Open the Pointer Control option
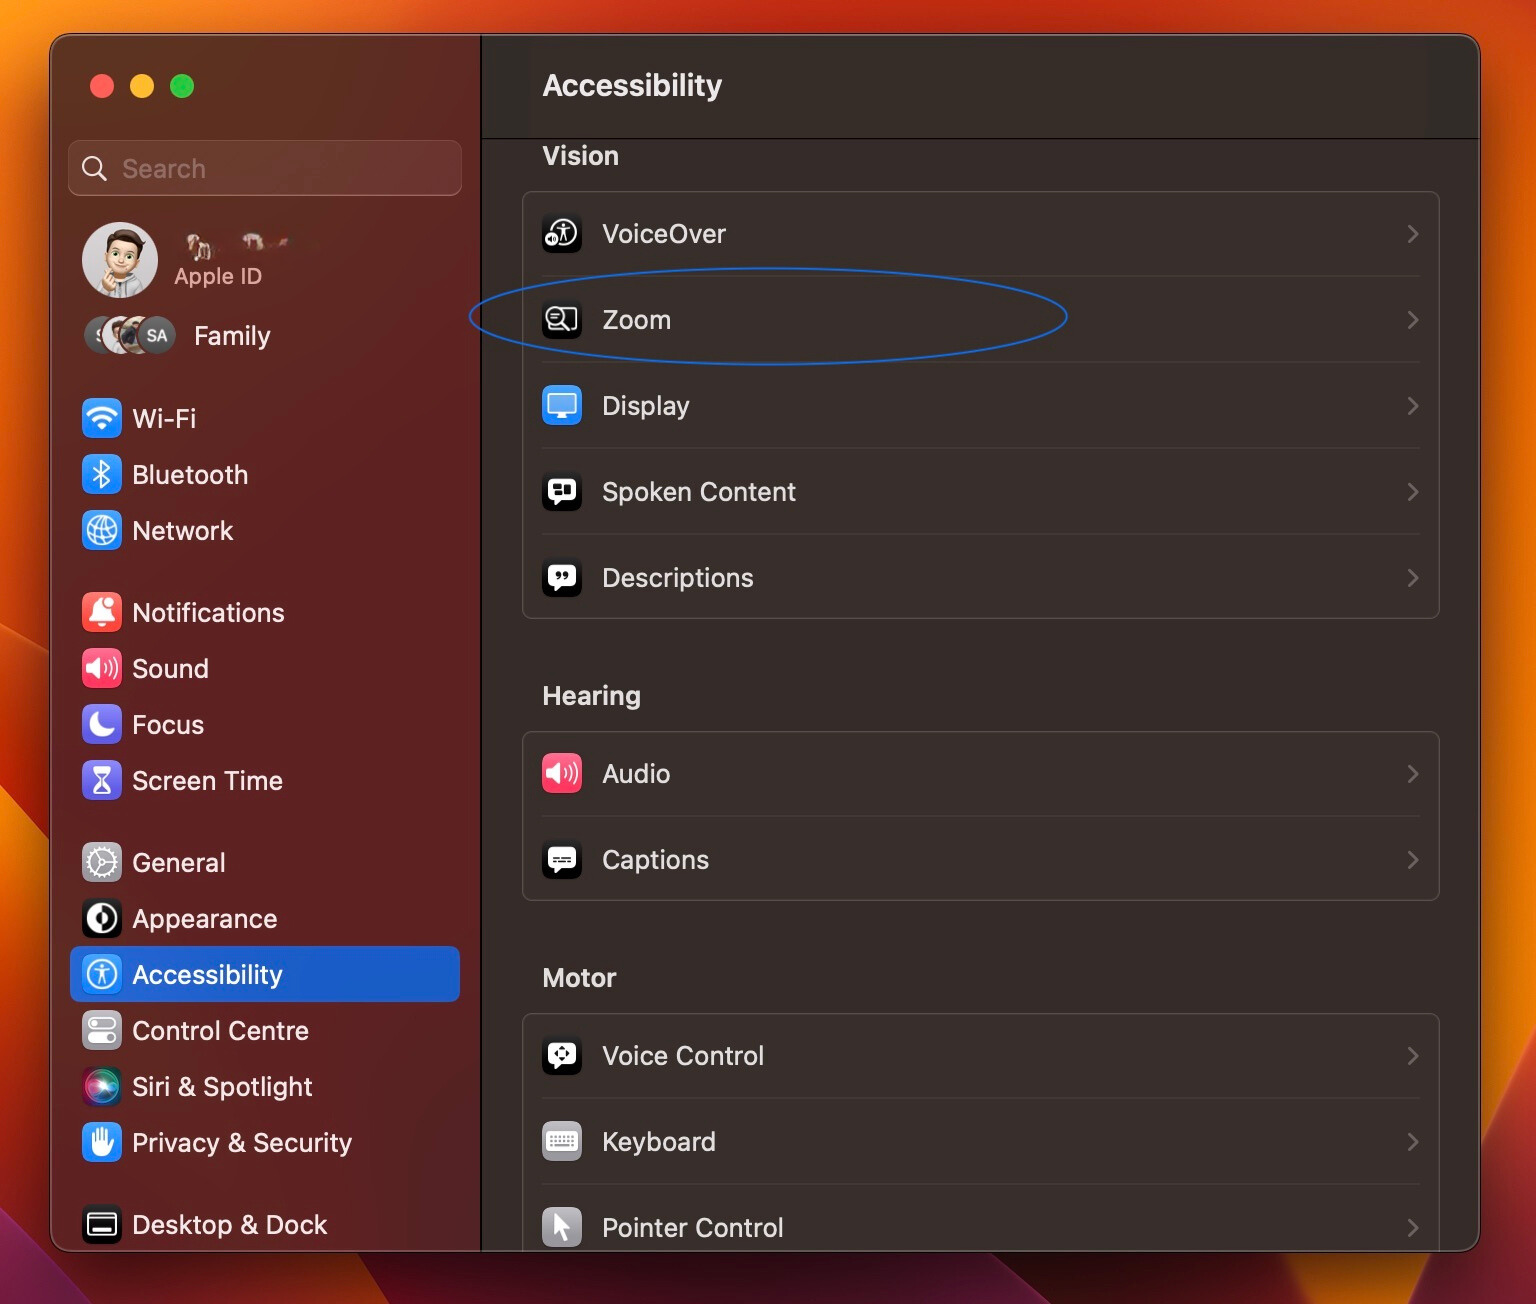Image resolution: width=1536 pixels, height=1304 pixels. click(x=980, y=1228)
